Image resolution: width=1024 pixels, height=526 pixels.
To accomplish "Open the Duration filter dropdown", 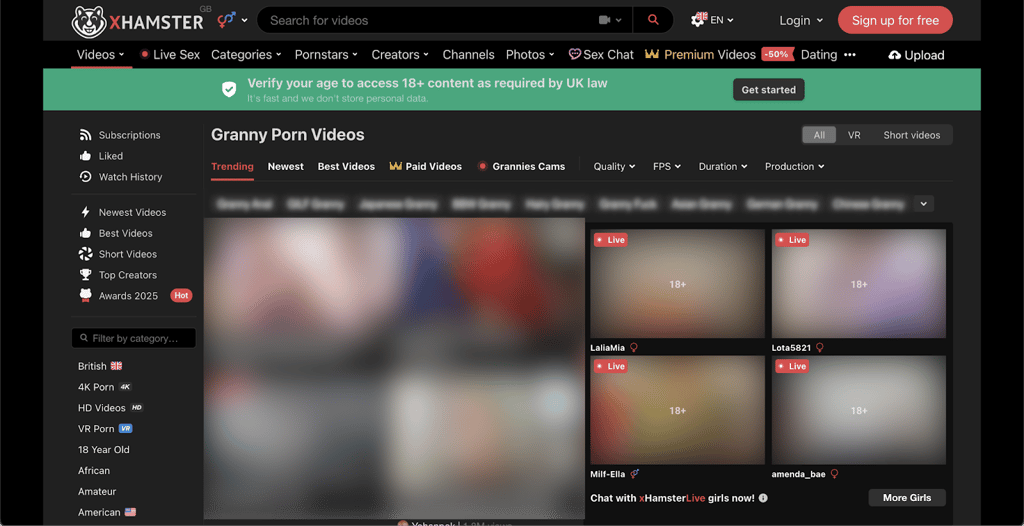I will coord(723,167).
